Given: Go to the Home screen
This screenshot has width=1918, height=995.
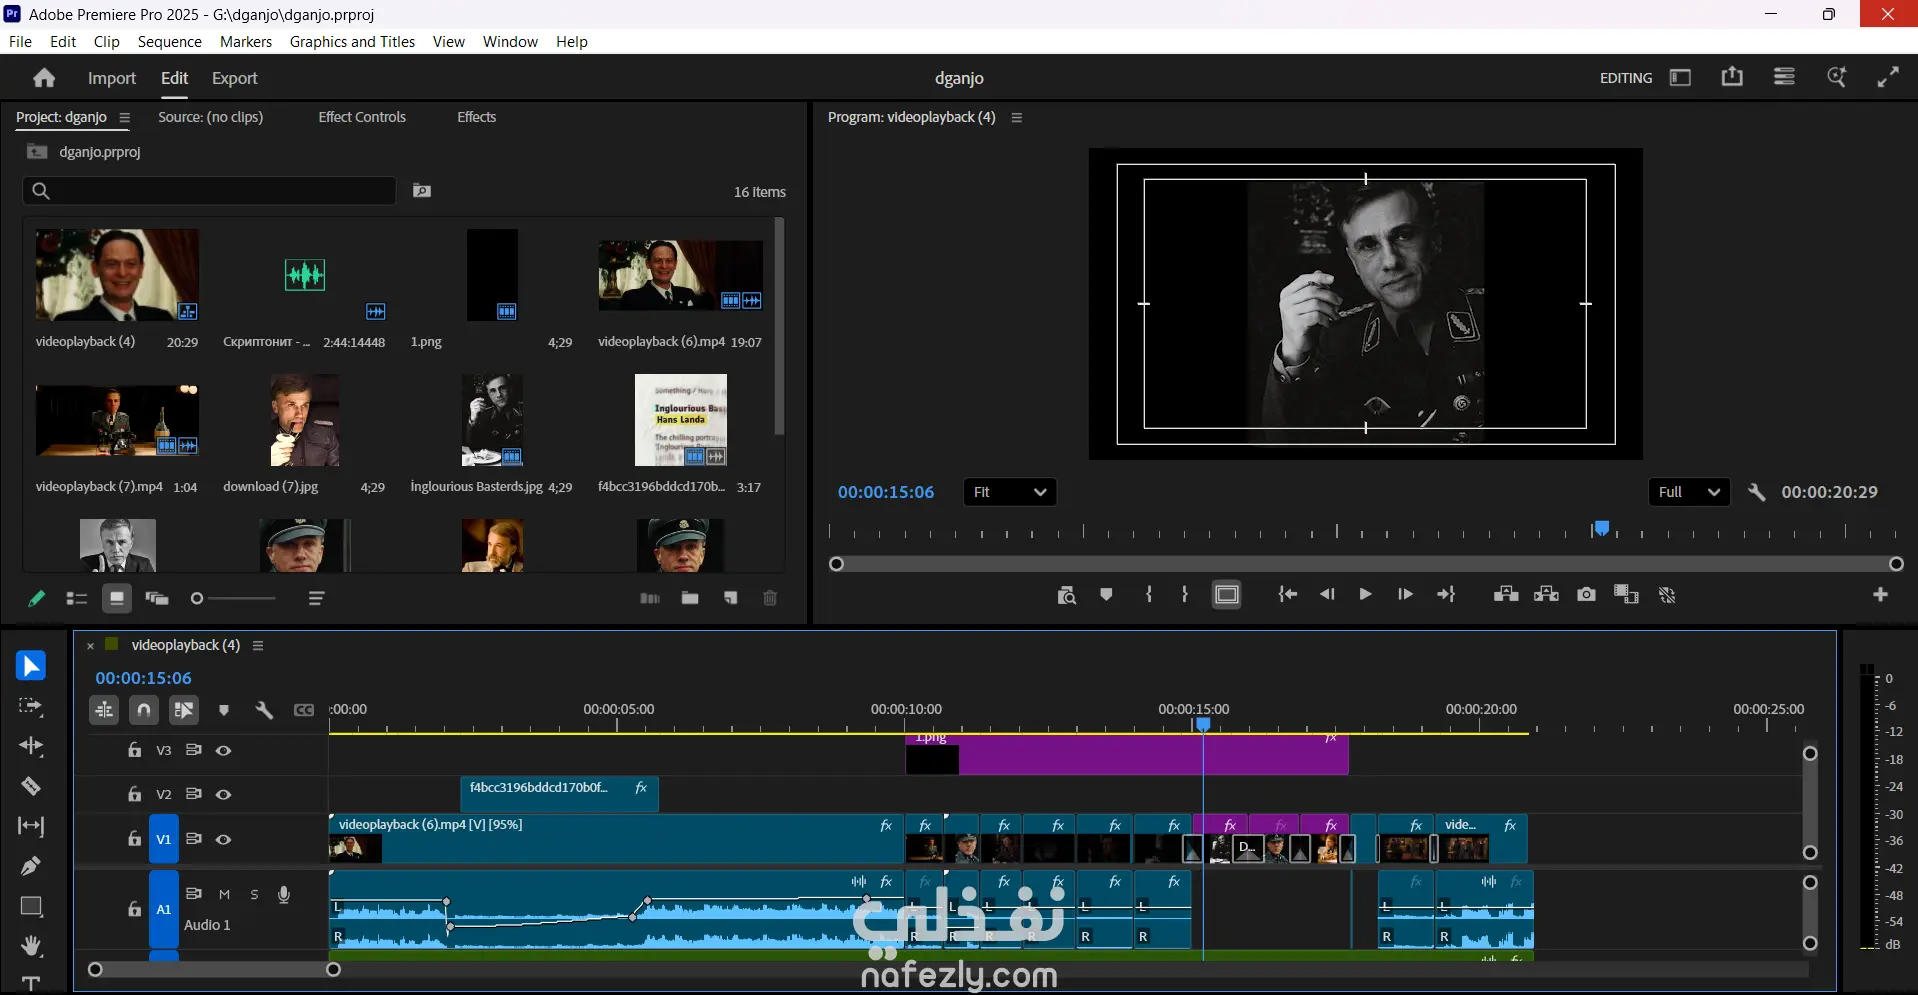Looking at the screenshot, I should tap(44, 78).
